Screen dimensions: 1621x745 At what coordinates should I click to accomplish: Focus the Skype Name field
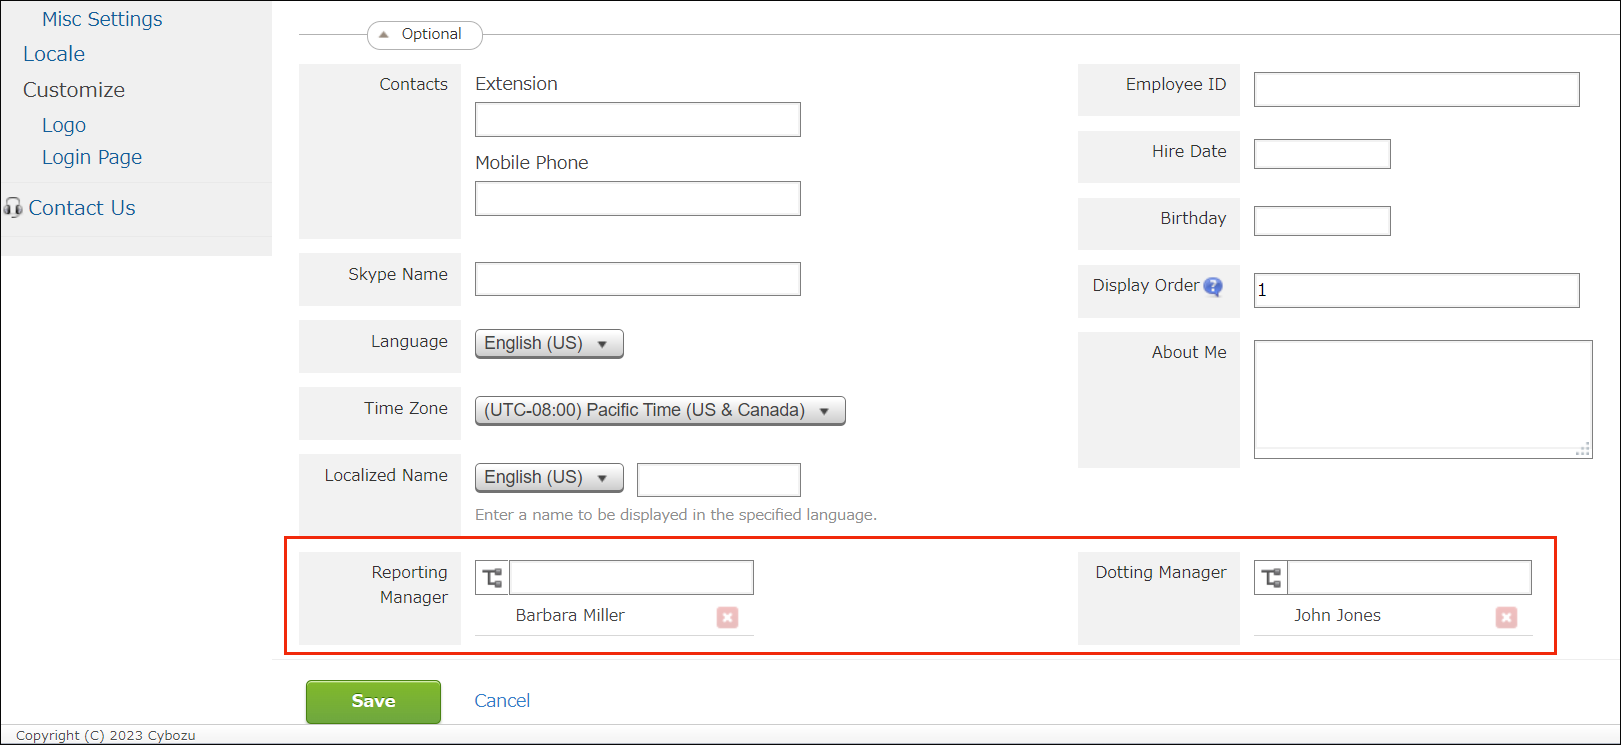638,279
